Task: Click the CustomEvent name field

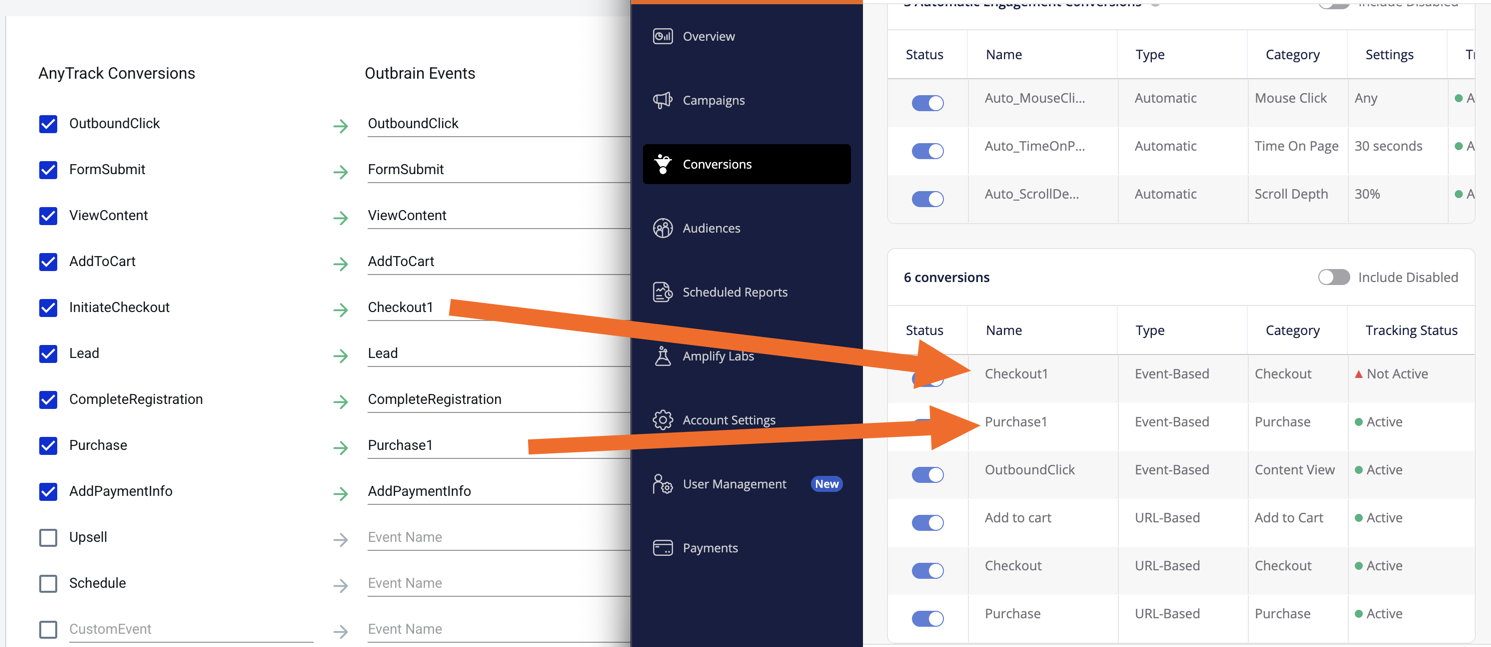Action: (x=191, y=630)
